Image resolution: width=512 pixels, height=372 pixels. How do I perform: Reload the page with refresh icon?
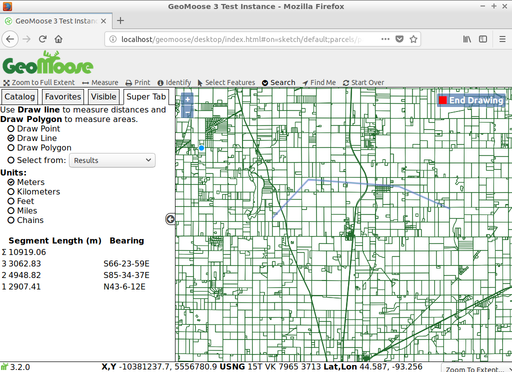(42, 39)
